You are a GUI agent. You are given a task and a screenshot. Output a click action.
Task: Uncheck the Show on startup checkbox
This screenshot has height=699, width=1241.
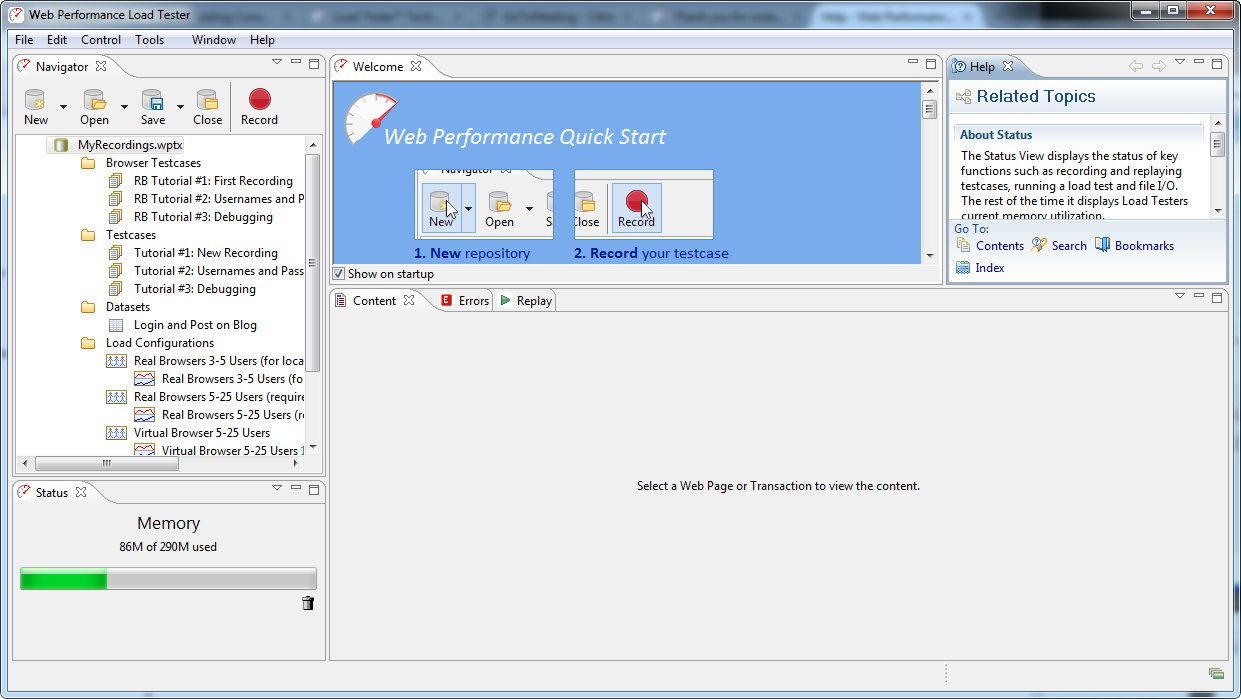point(339,273)
